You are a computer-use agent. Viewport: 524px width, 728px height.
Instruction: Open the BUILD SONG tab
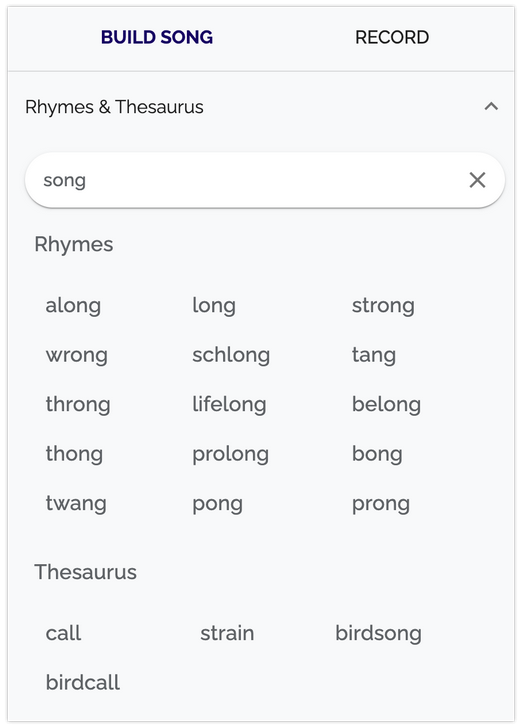click(x=157, y=38)
